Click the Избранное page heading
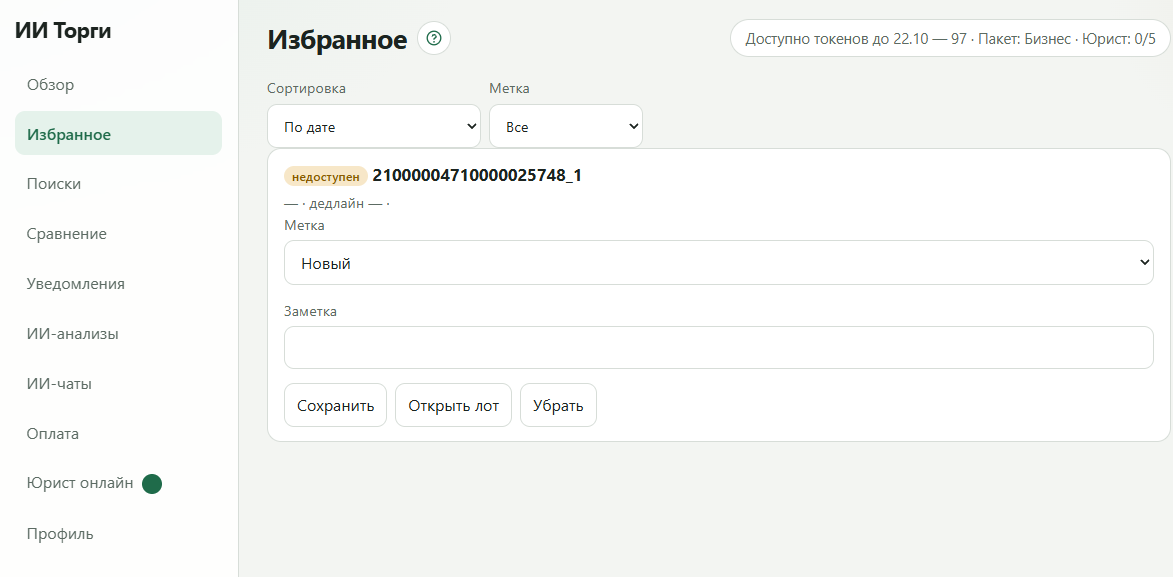 tap(337, 40)
